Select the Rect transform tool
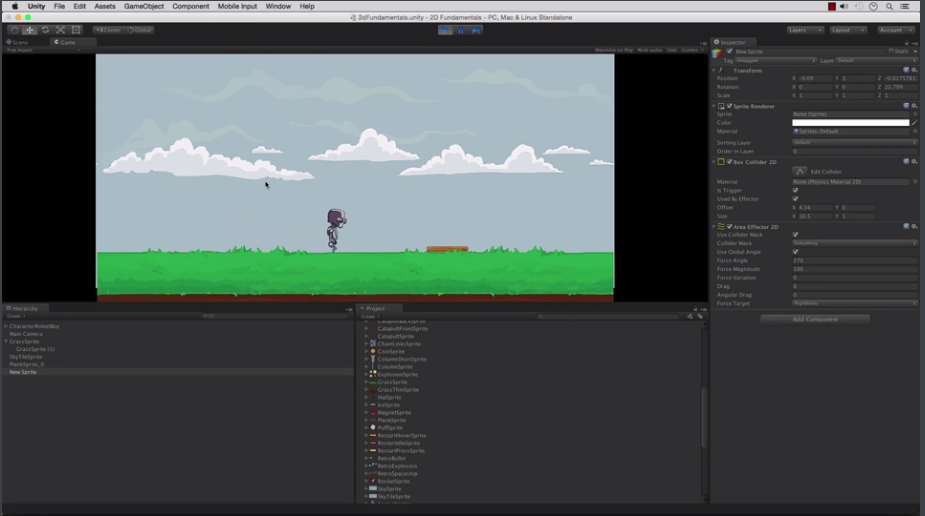This screenshot has height=516, width=925. click(x=76, y=29)
